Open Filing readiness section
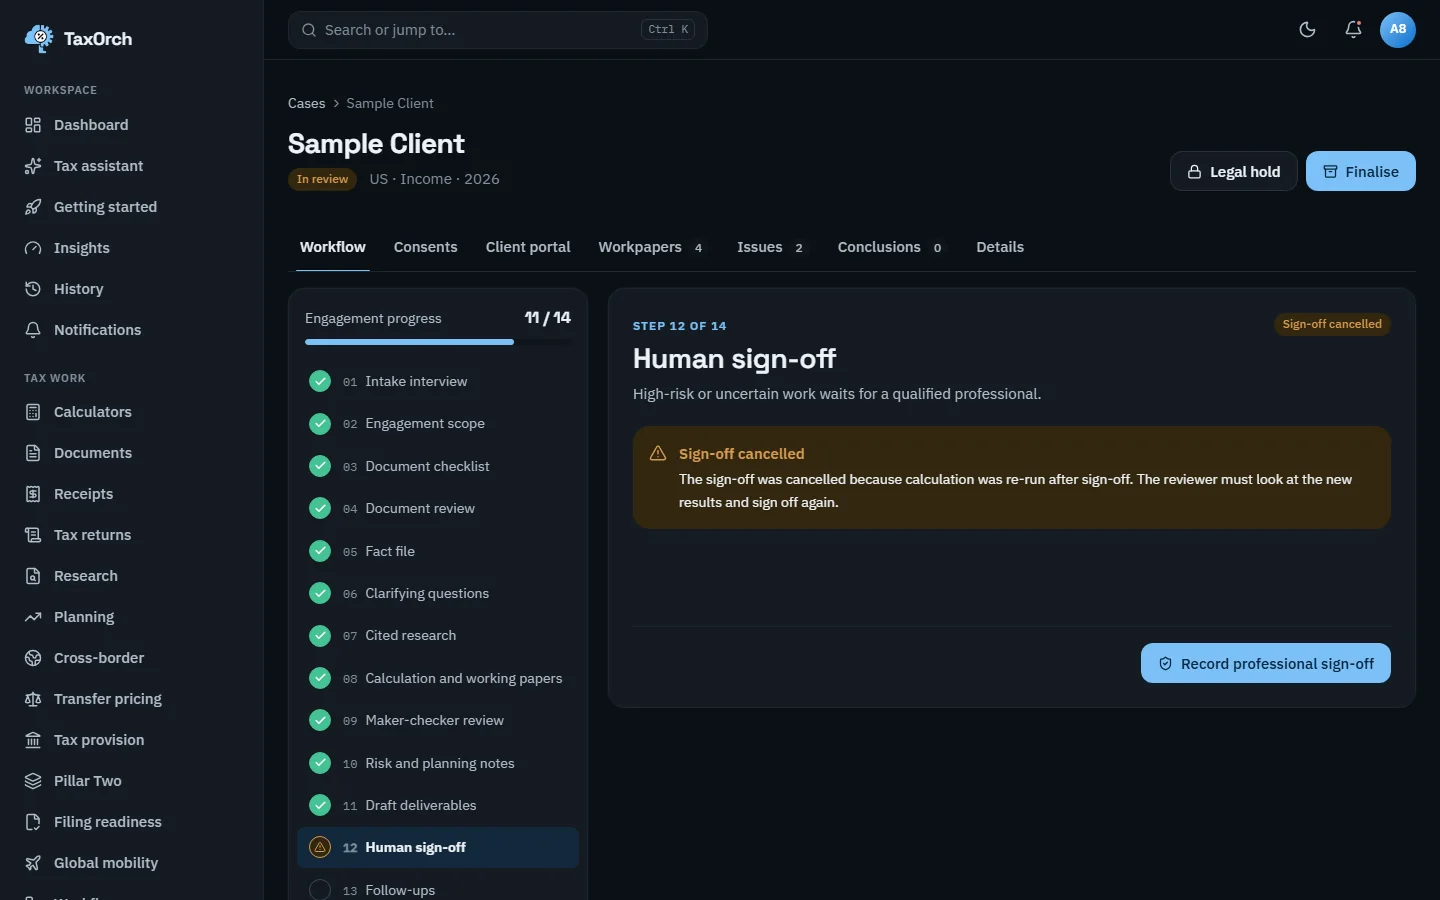 (132, 822)
